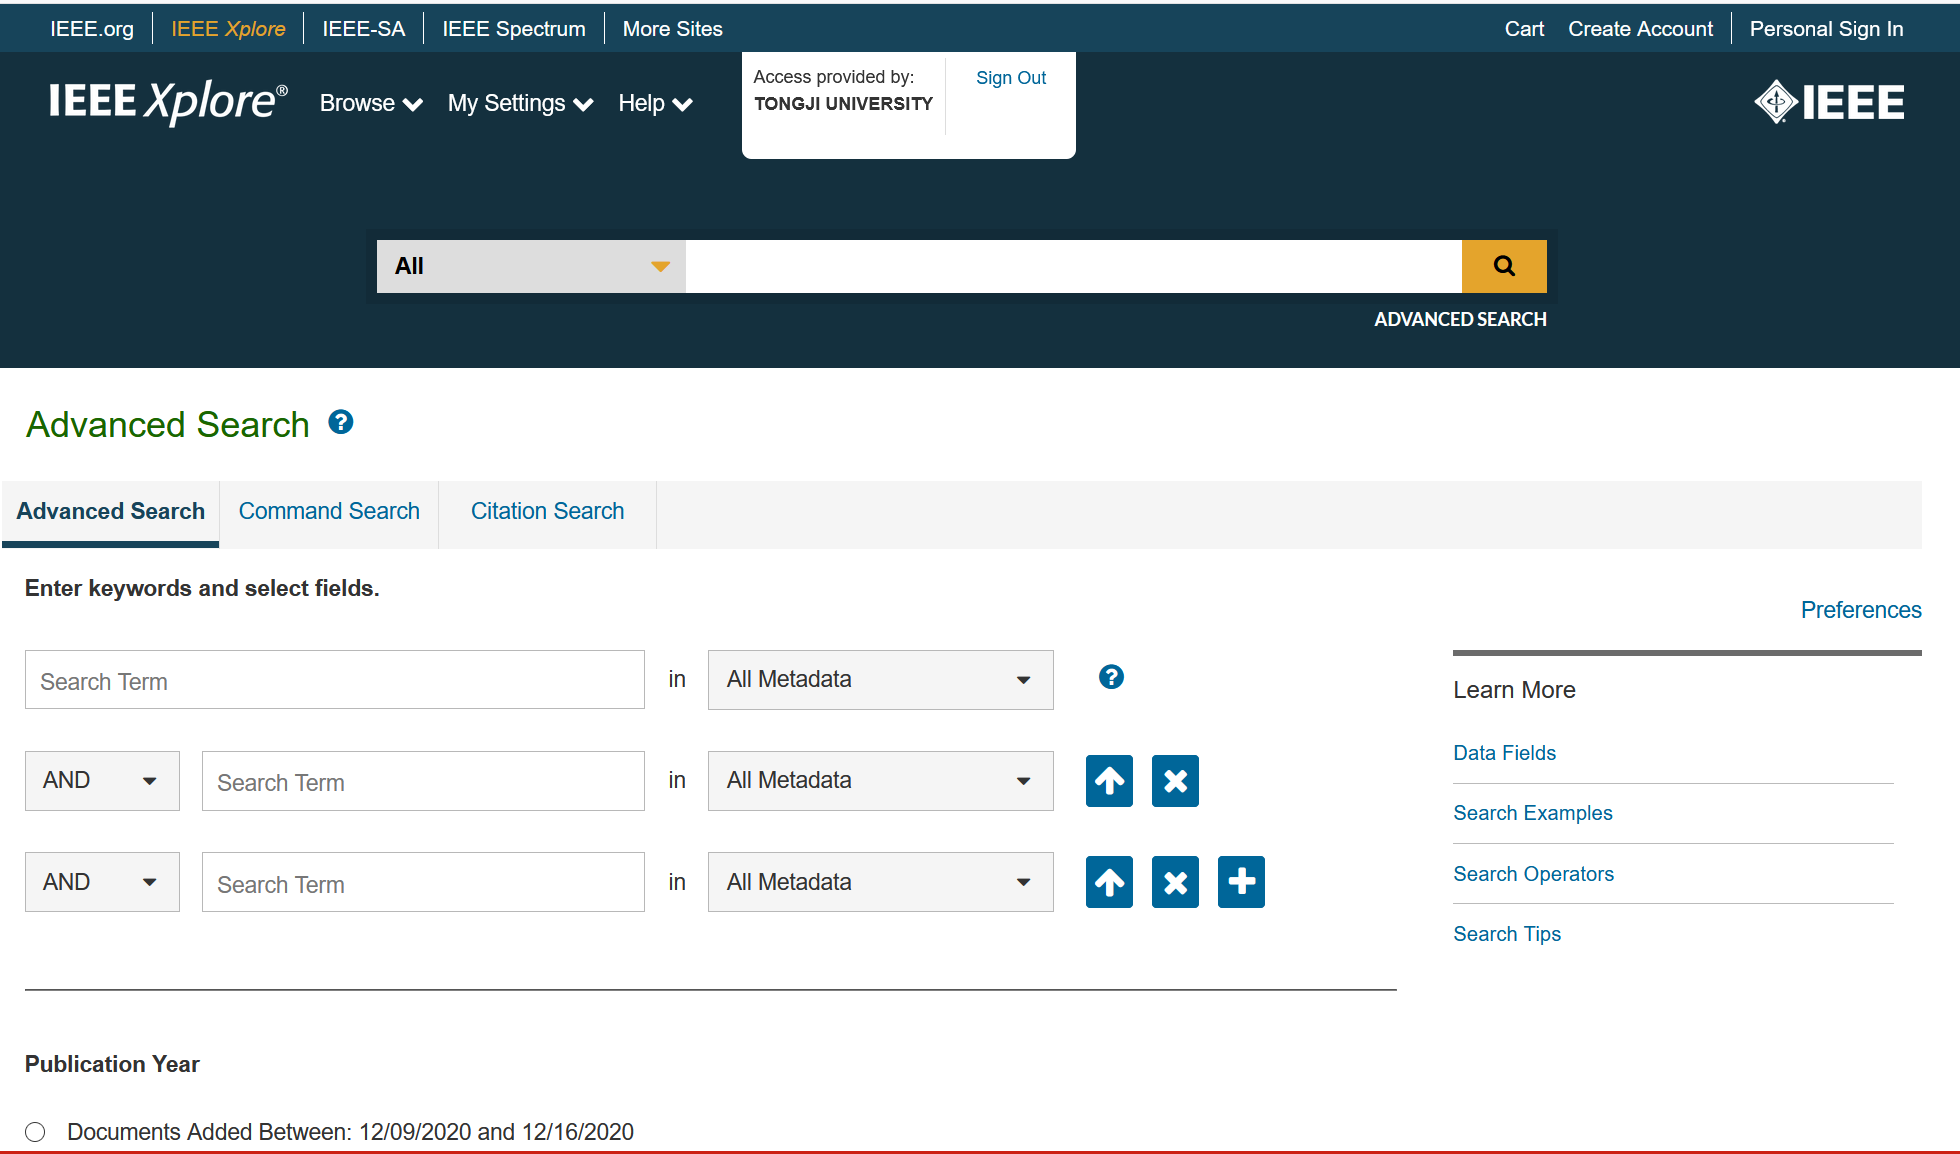Open IEEE-SA site link
Screen dimensions: 1960x1154
click(364, 29)
